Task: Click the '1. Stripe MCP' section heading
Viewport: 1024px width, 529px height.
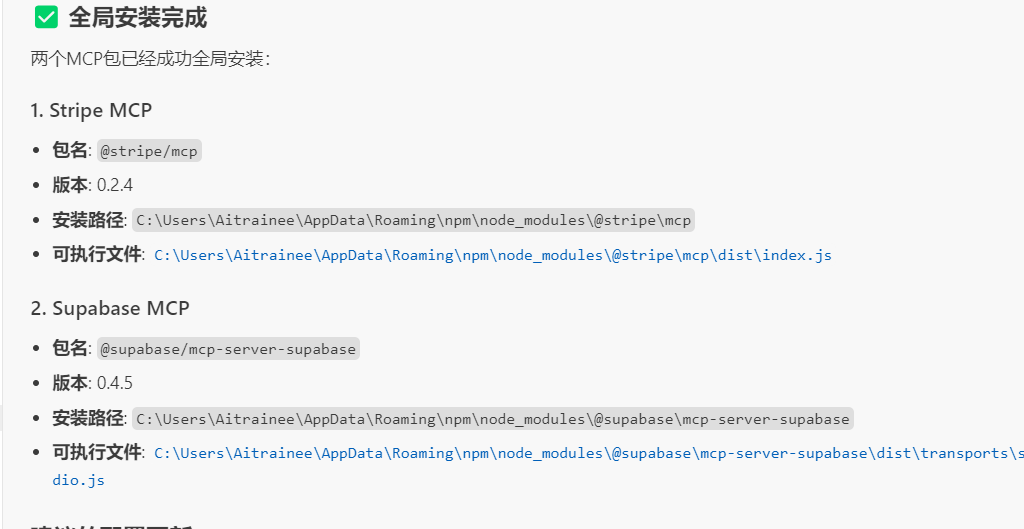Action: click(91, 110)
